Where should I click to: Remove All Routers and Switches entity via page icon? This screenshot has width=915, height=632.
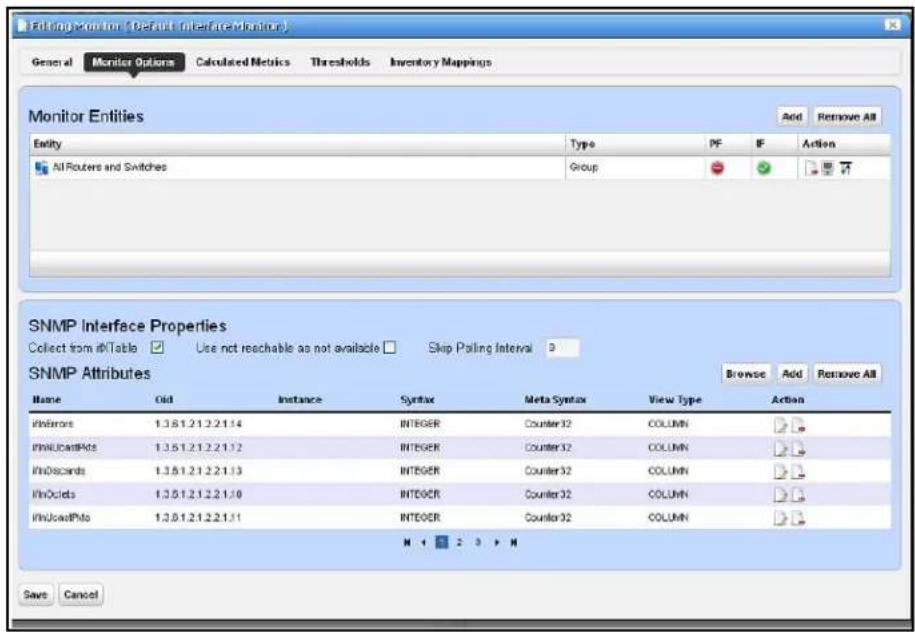[812, 168]
